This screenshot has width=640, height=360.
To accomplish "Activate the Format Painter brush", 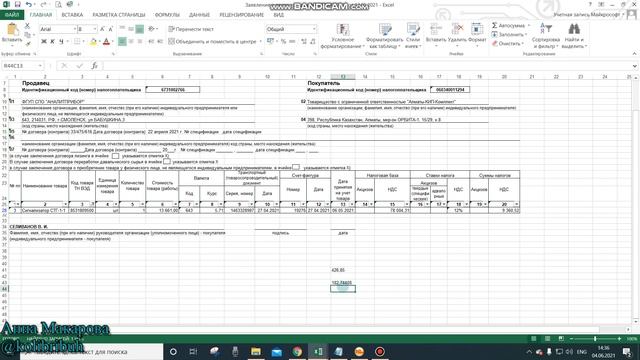I will pyautogui.click(x=27, y=43).
